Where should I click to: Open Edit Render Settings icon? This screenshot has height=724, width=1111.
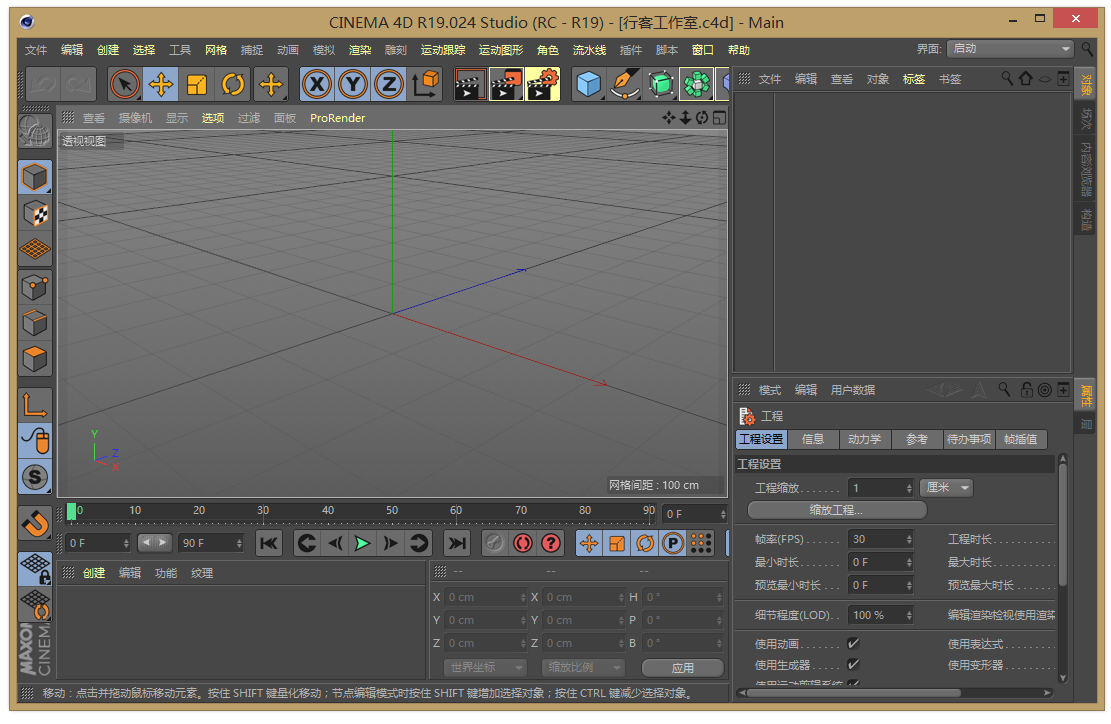pos(543,84)
